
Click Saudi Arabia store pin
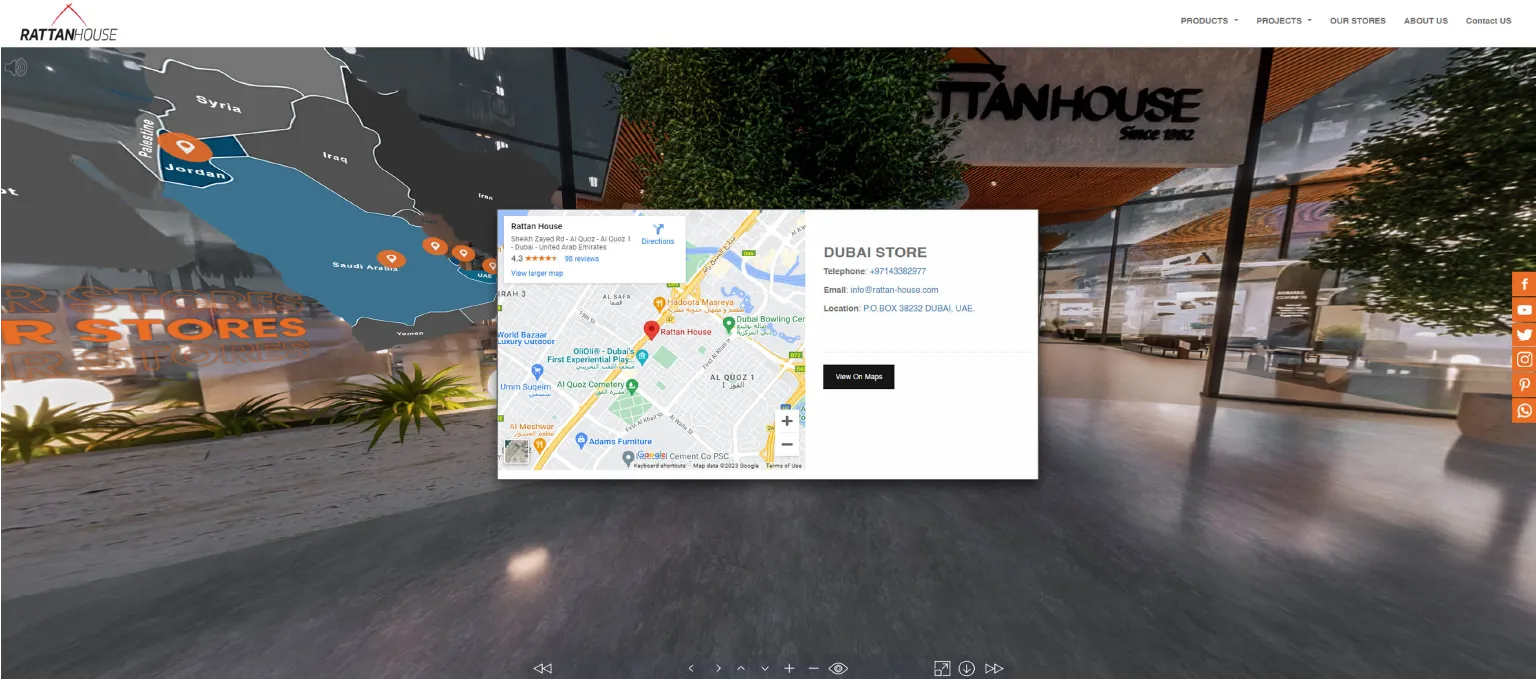click(392, 259)
